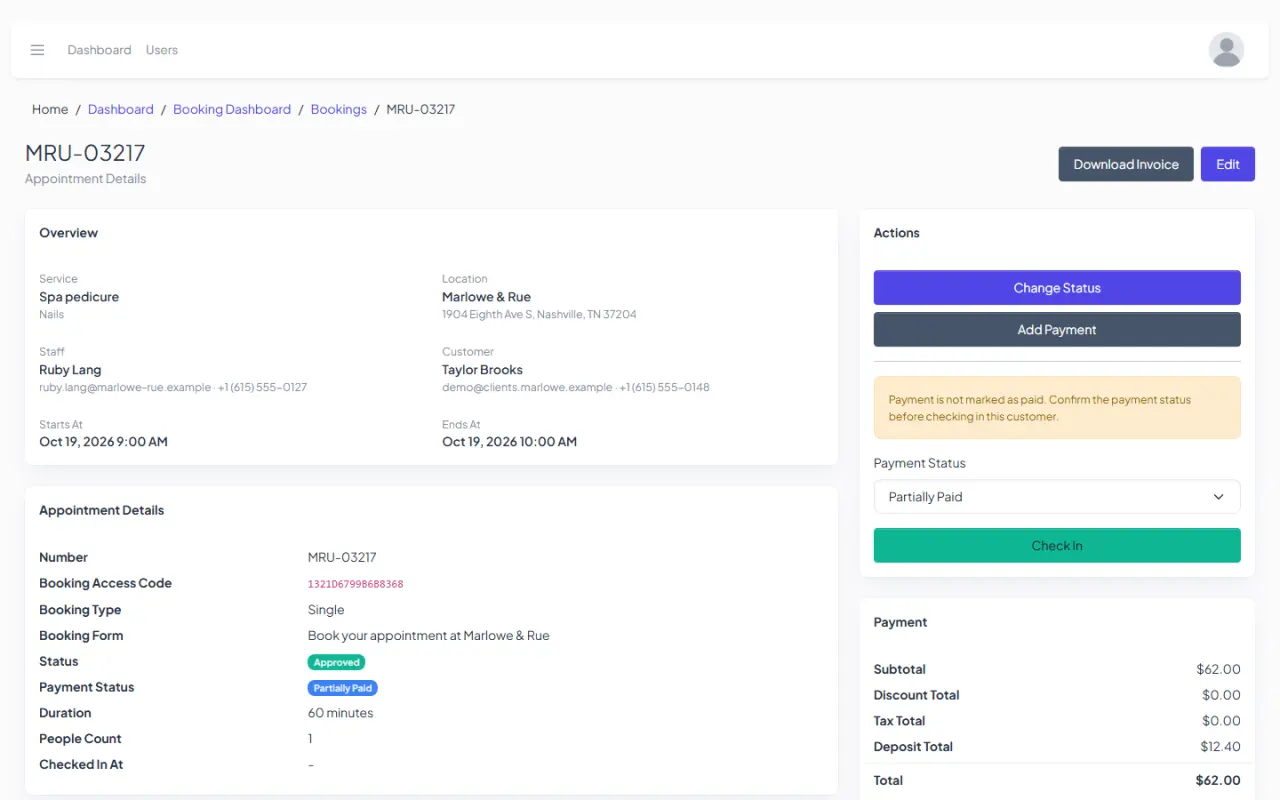Click the Home breadcrumb
The width and height of the screenshot is (1280, 800).
click(x=50, y=109)
